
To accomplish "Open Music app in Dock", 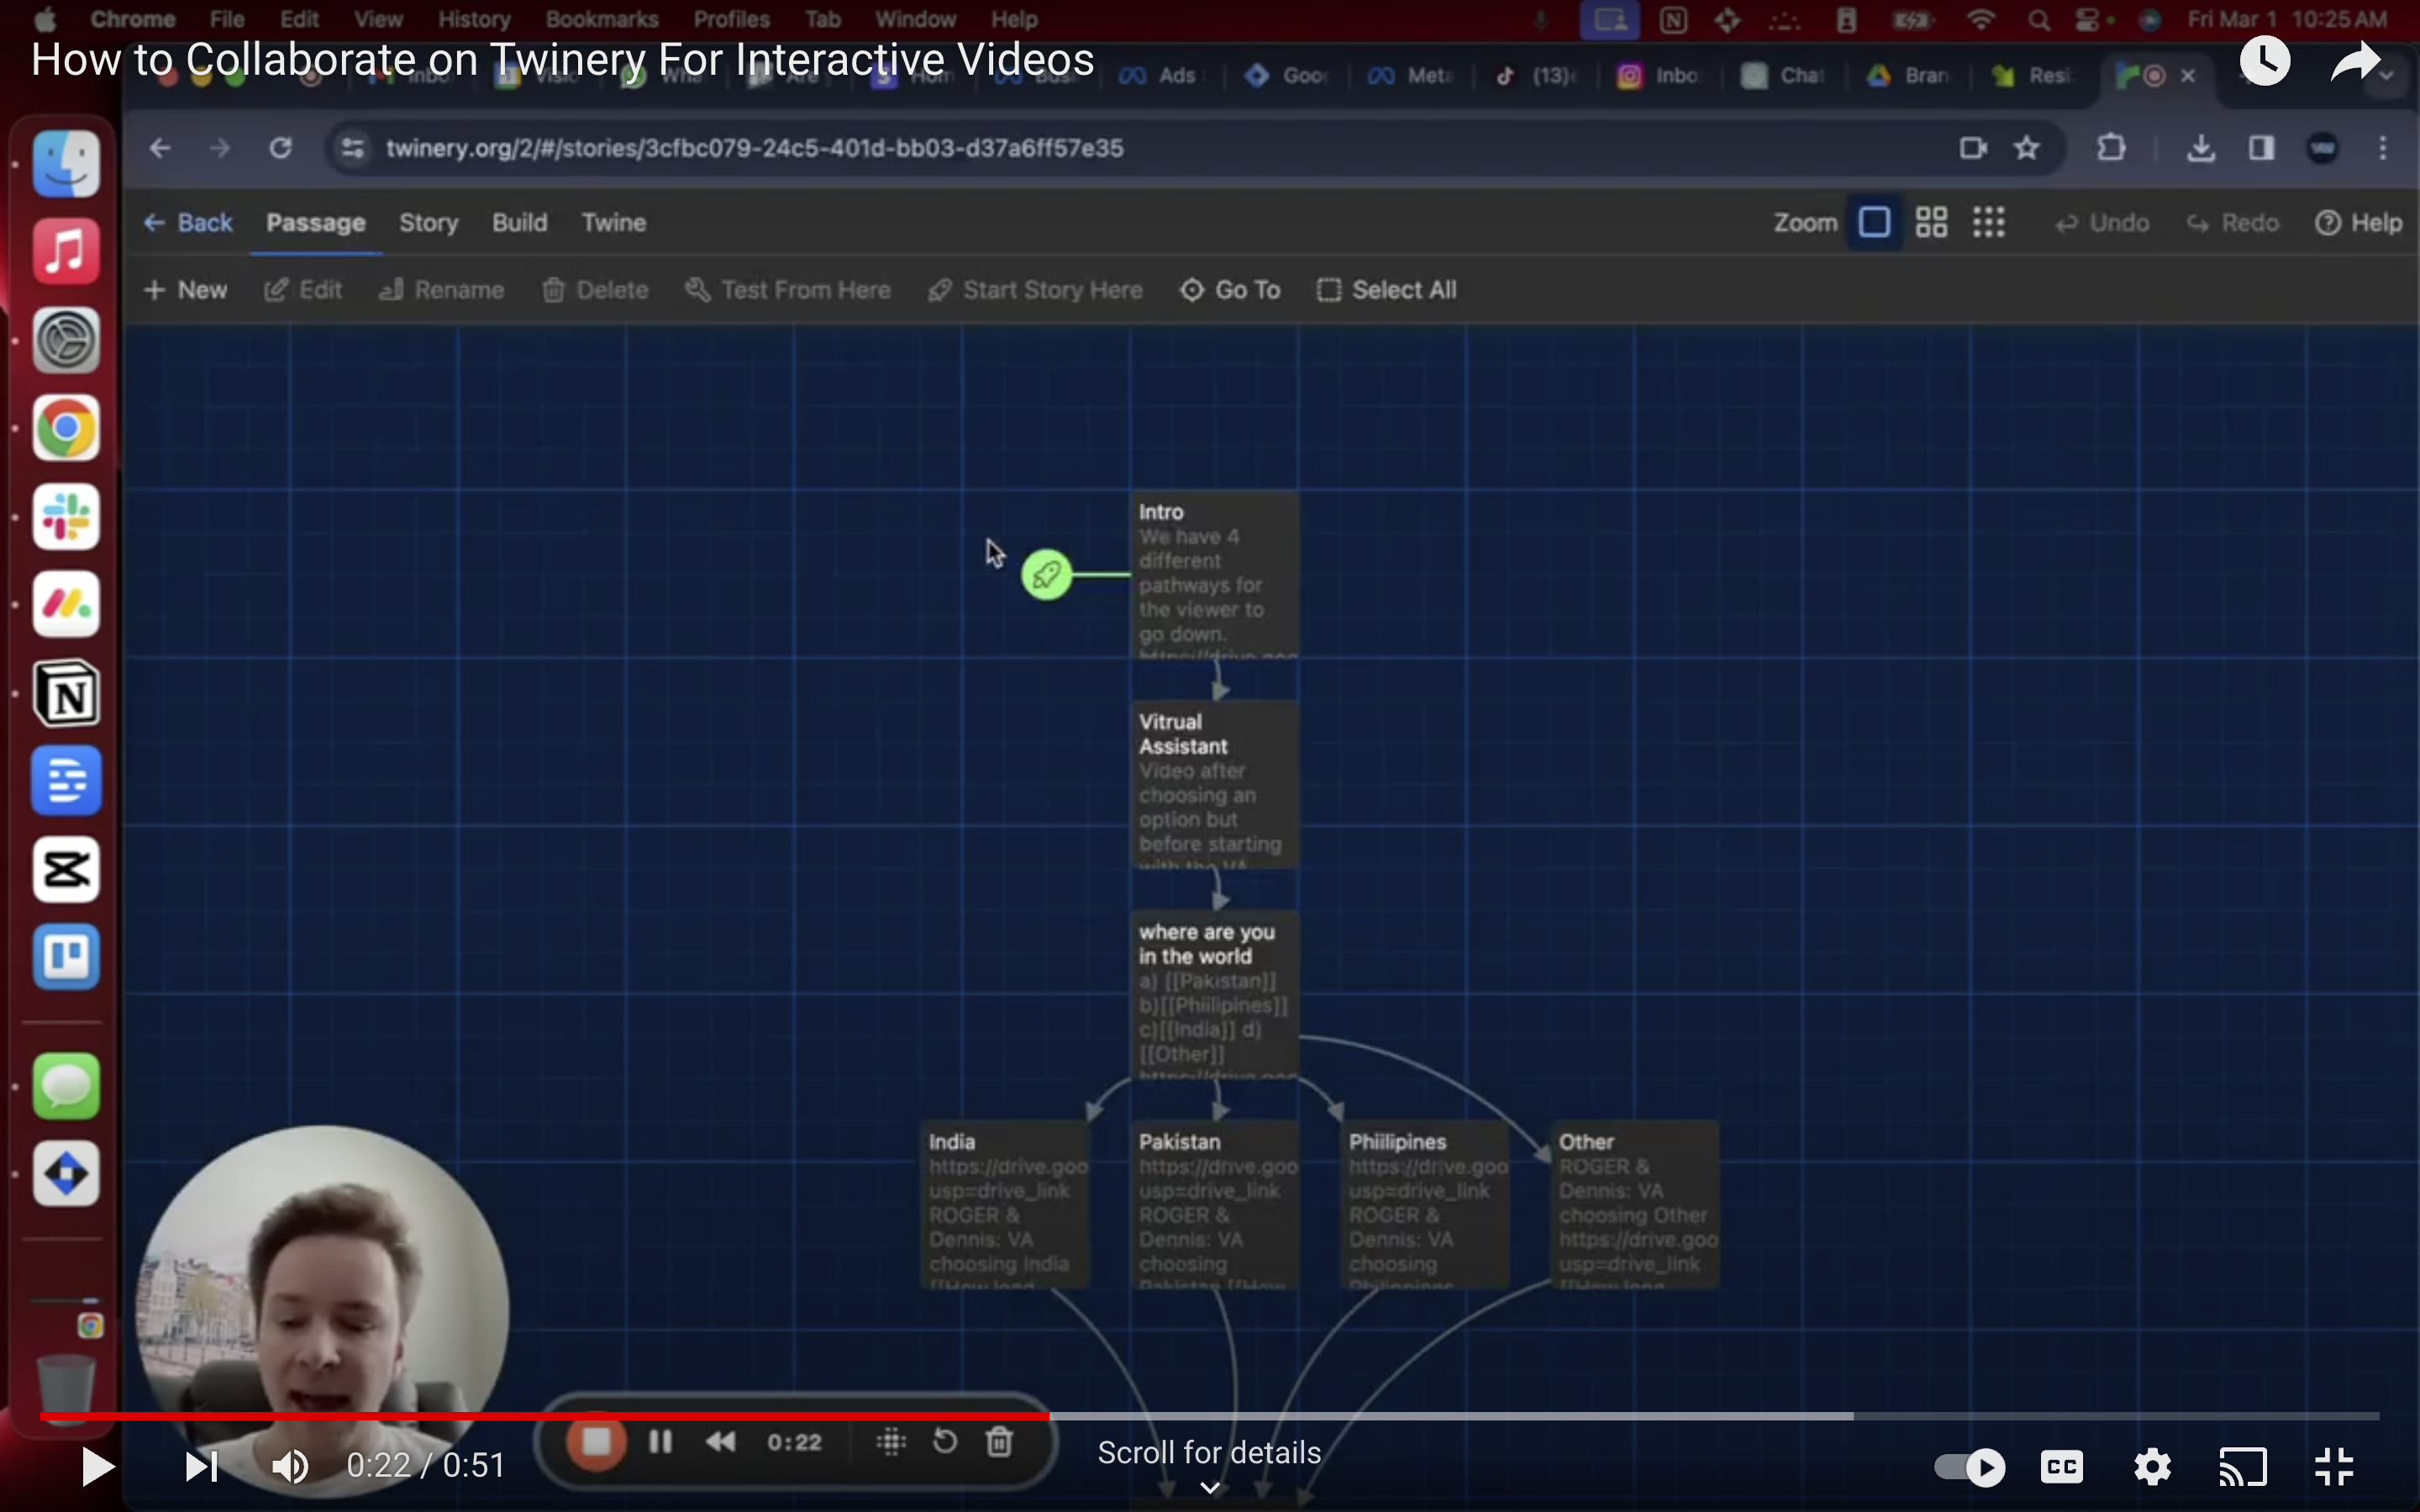I will pyautogui.click(x=66, y=252).
